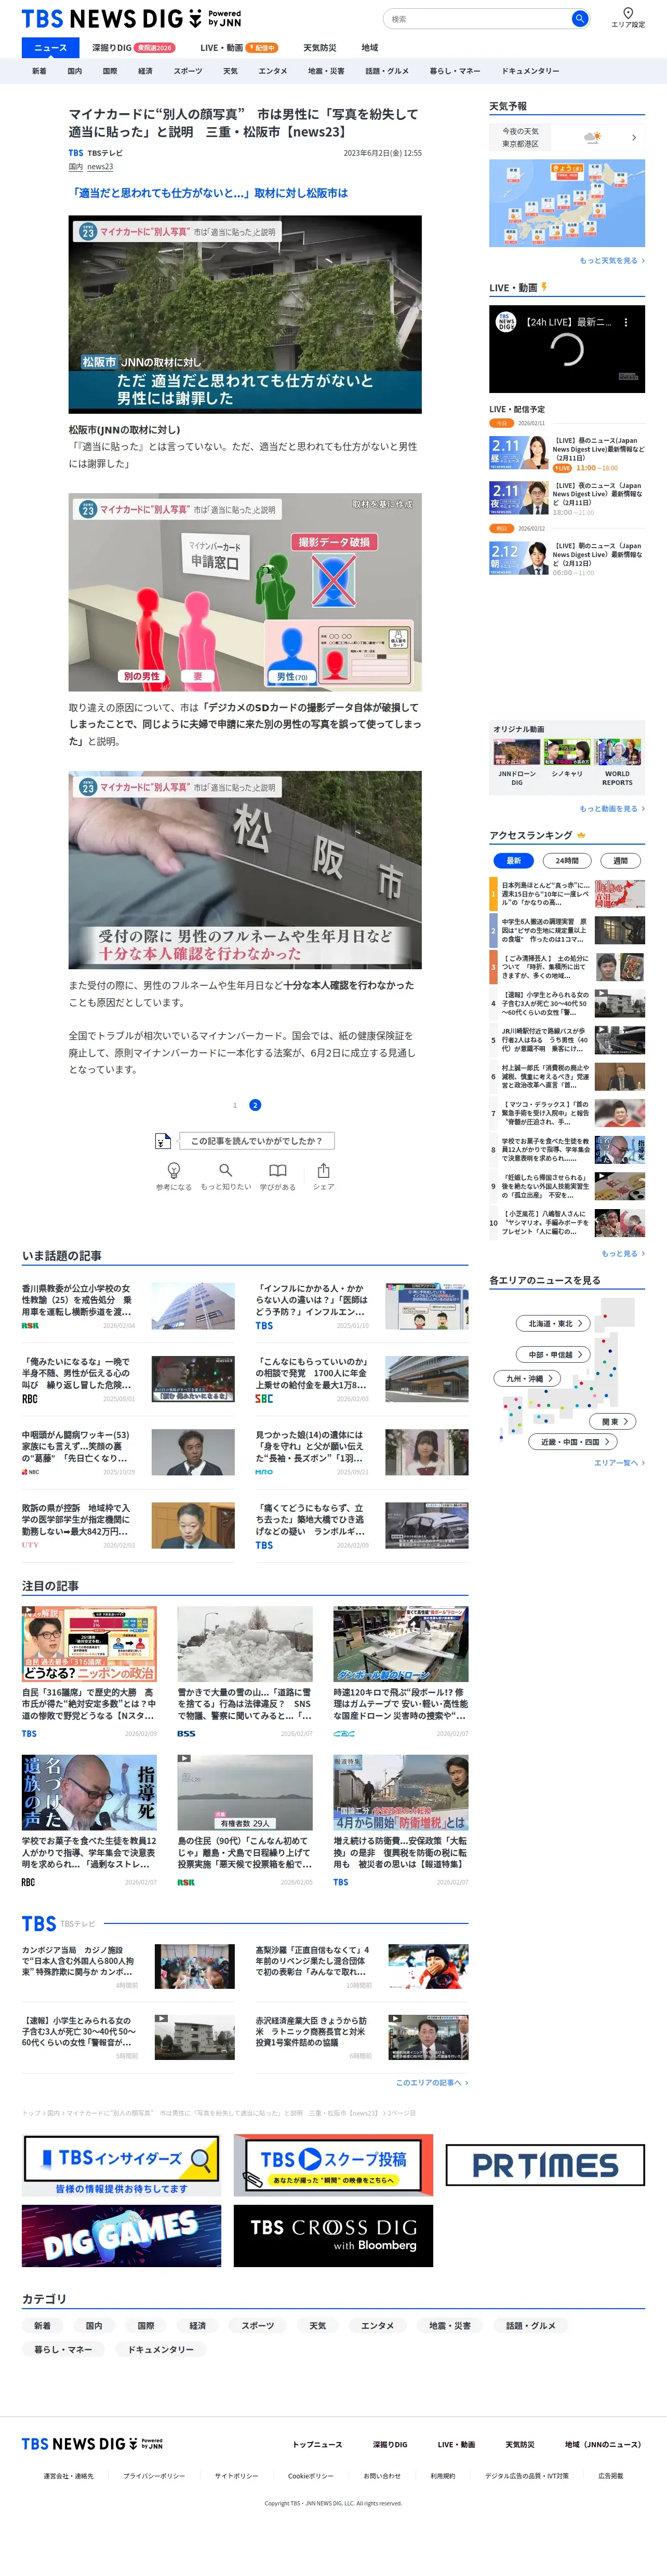Viewport: 667px width, 2576px height.
Task: Select the LIVE・動画 main tab
Action: coord(238,47)
